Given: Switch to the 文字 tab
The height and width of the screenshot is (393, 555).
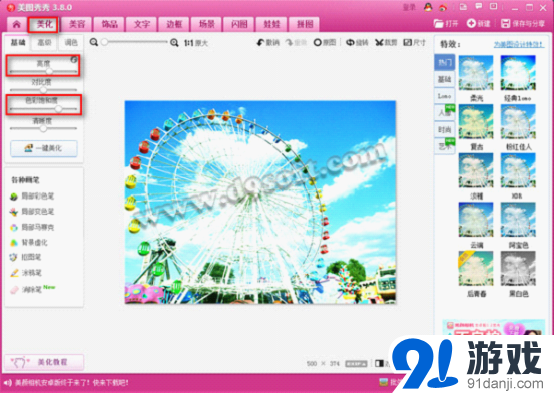Looking at the screenshot, I should [x=142, y=24].
